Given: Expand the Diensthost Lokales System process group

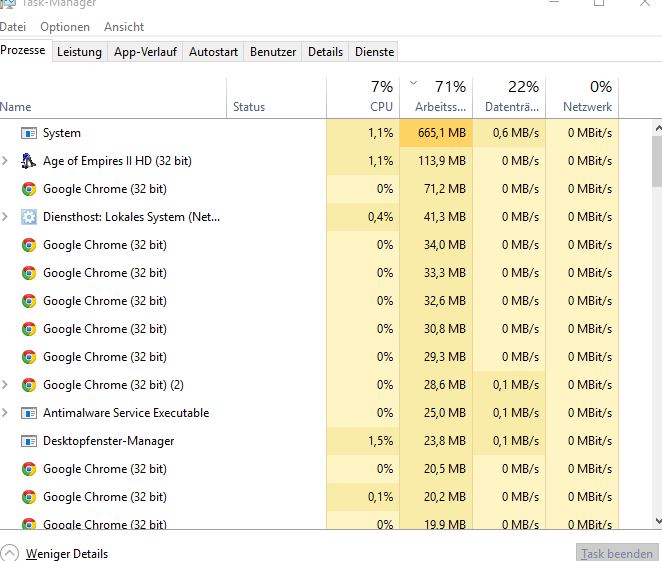Looking at the screenshot, I should click(5, 217).
